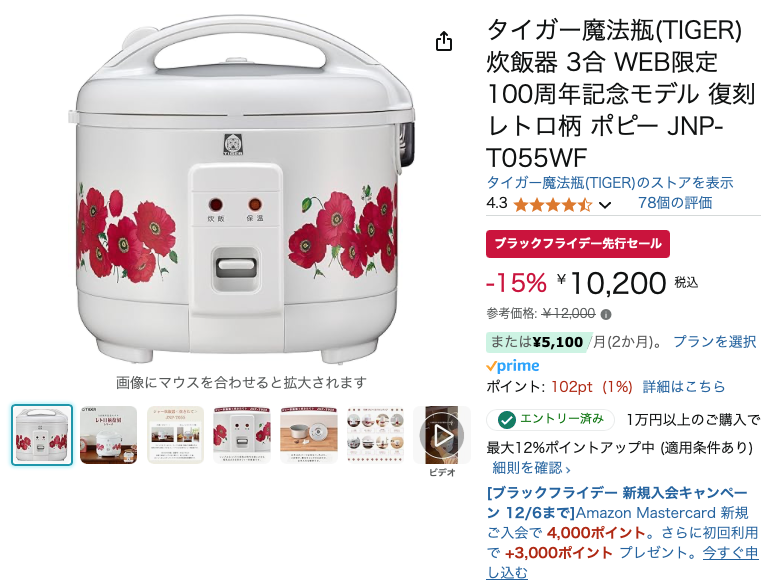
Task: Select the third thumbnail showing feature description
Action: point(175,435)
